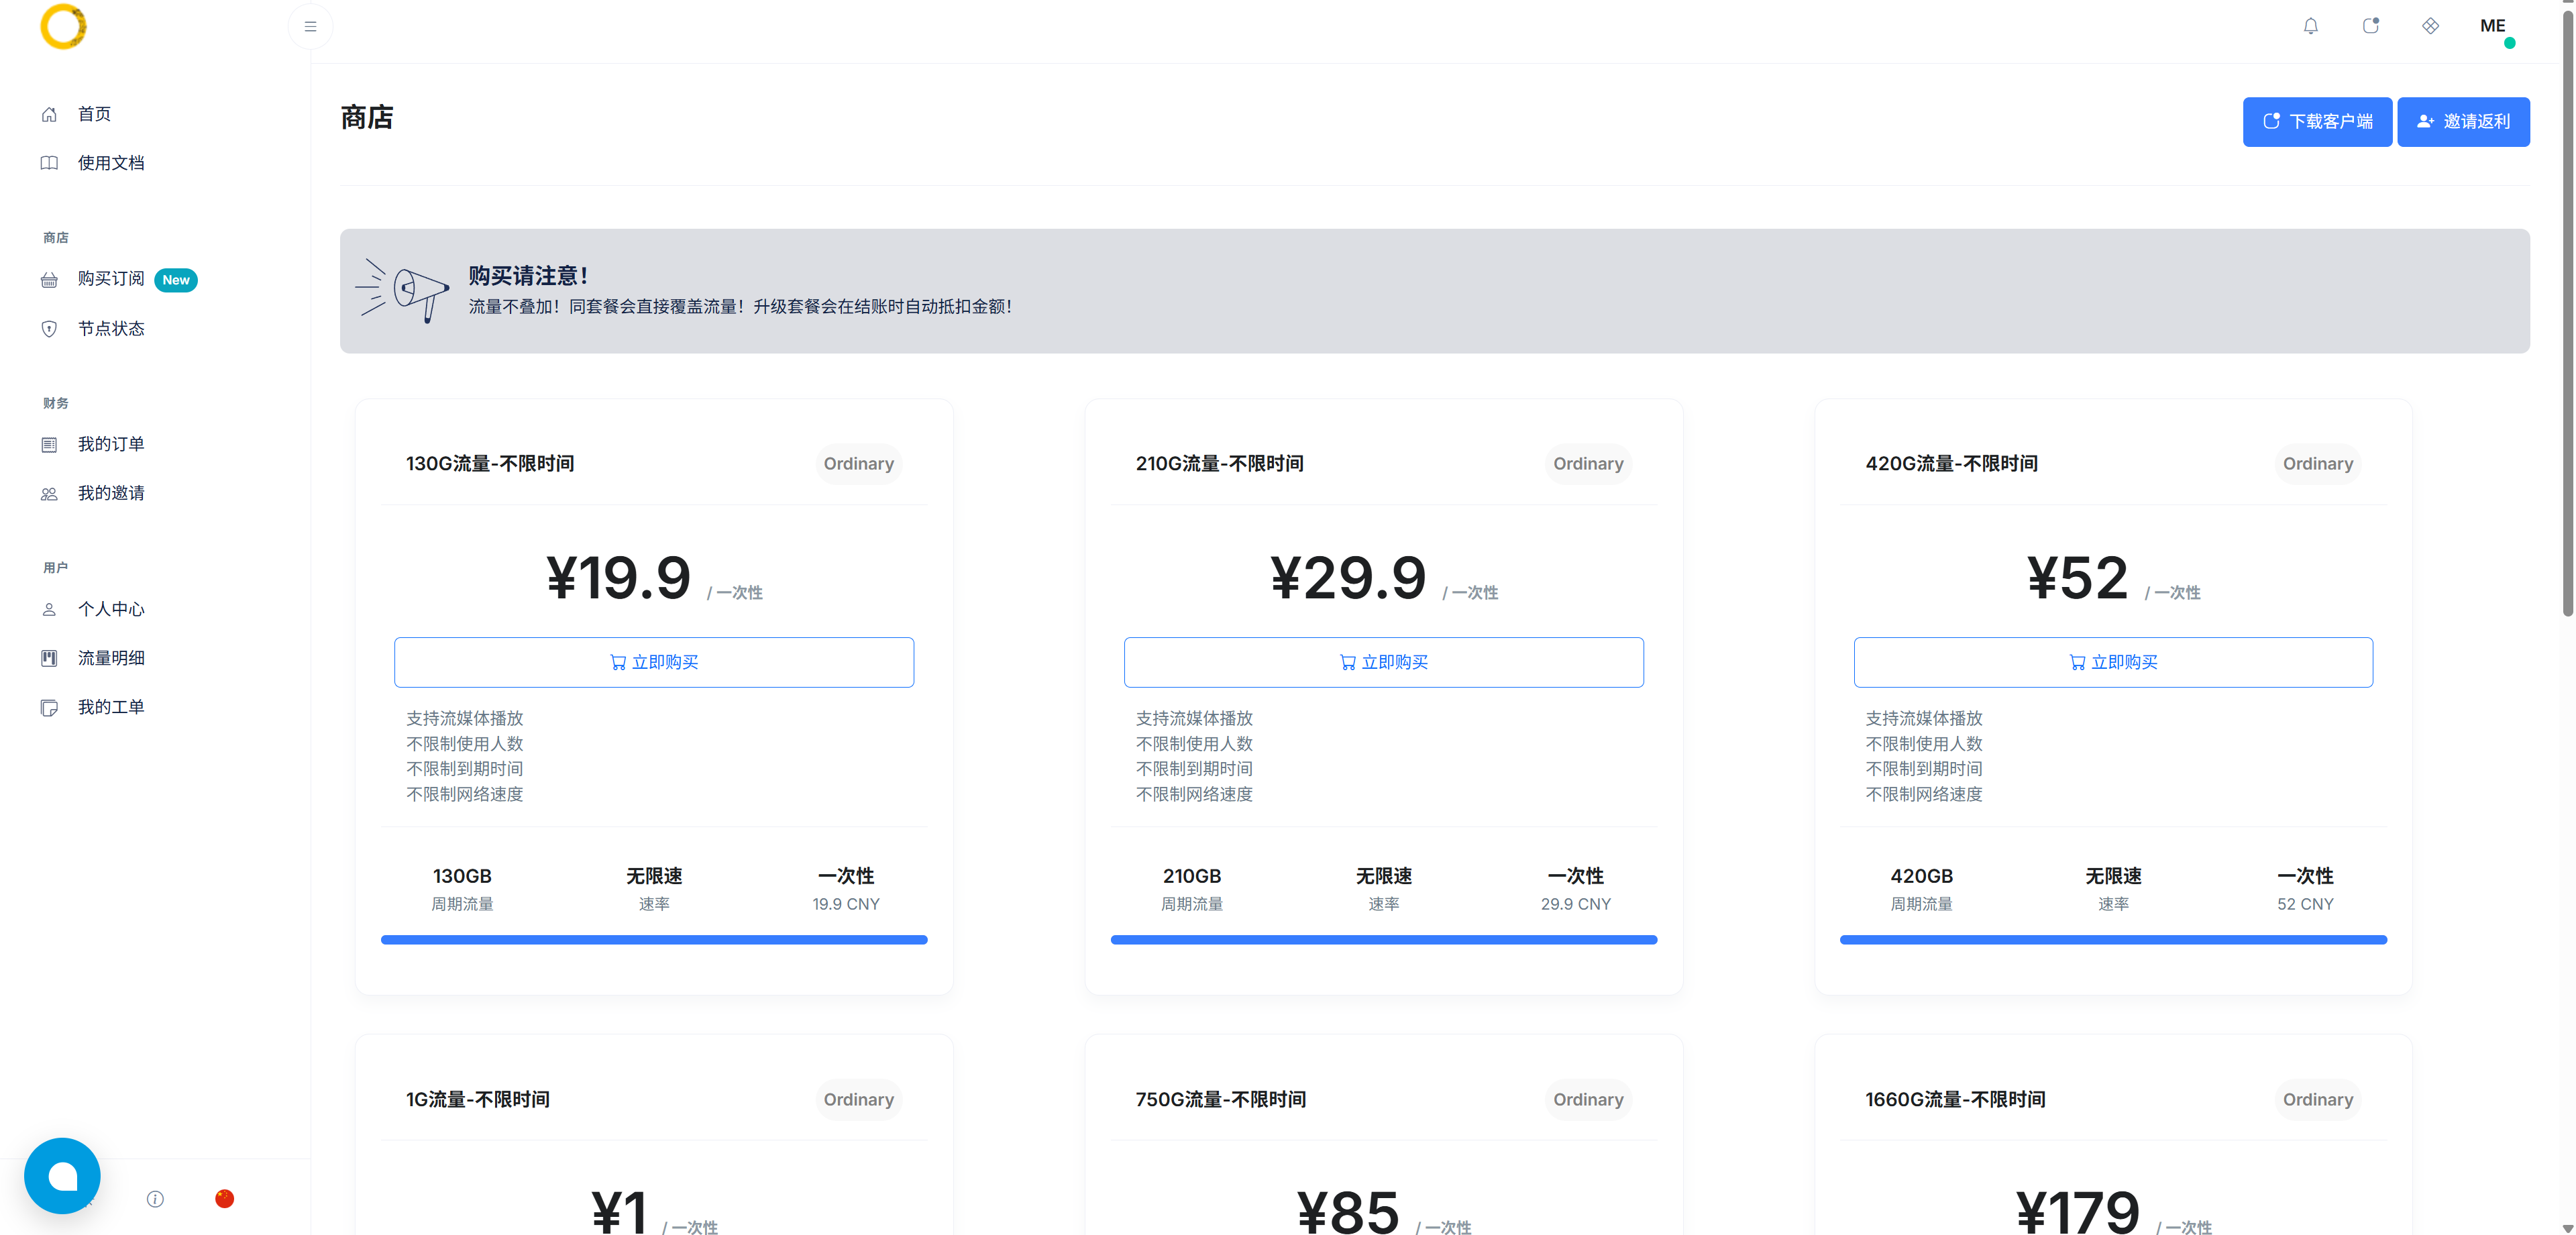Open the bell notifications icon
The height and width of the screenshot is (1235, 2576).
[2310, 26]
